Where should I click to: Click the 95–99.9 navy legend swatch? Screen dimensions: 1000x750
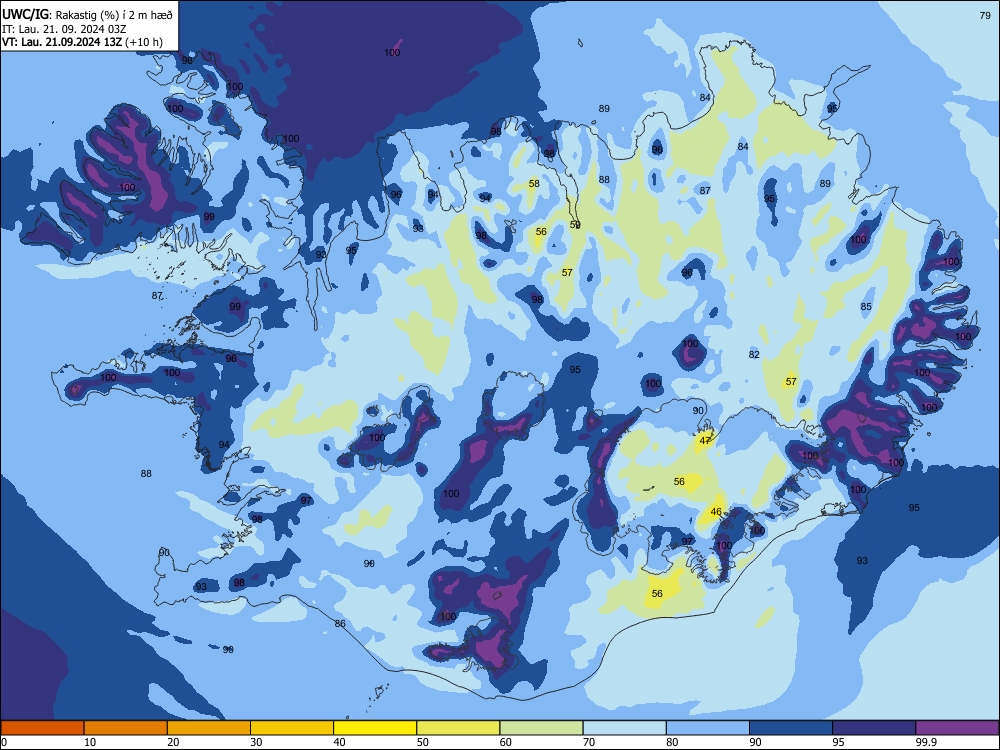(874, 728)
